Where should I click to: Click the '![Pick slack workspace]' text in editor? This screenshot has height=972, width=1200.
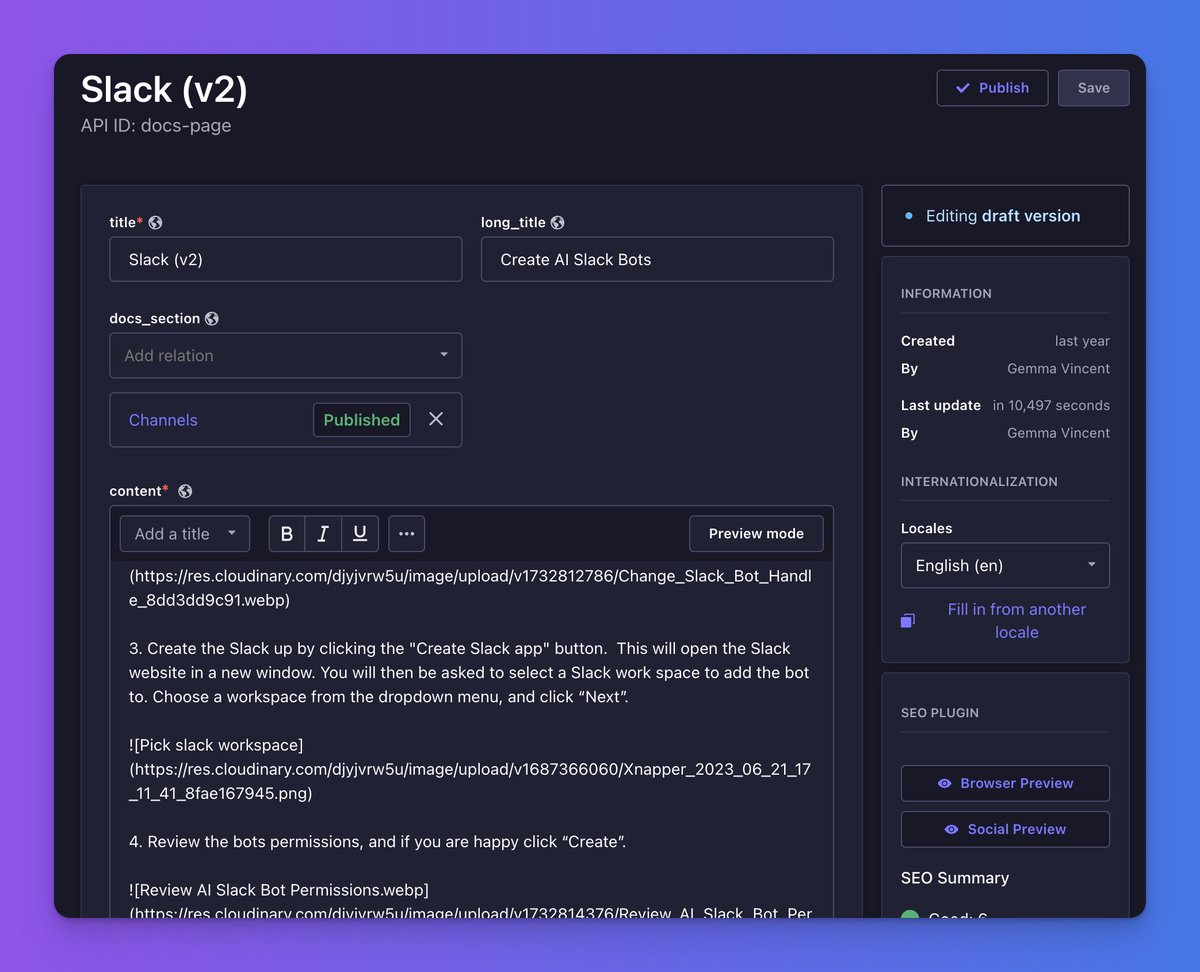click(216, 745)
